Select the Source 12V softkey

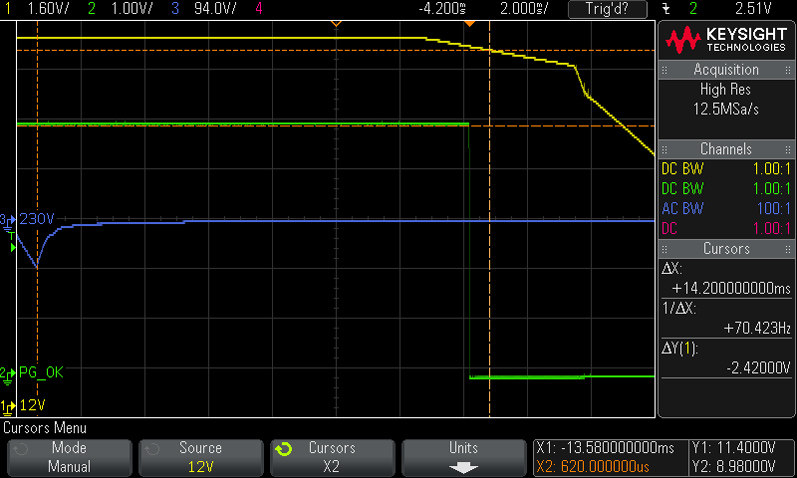(x=201, y=457)
